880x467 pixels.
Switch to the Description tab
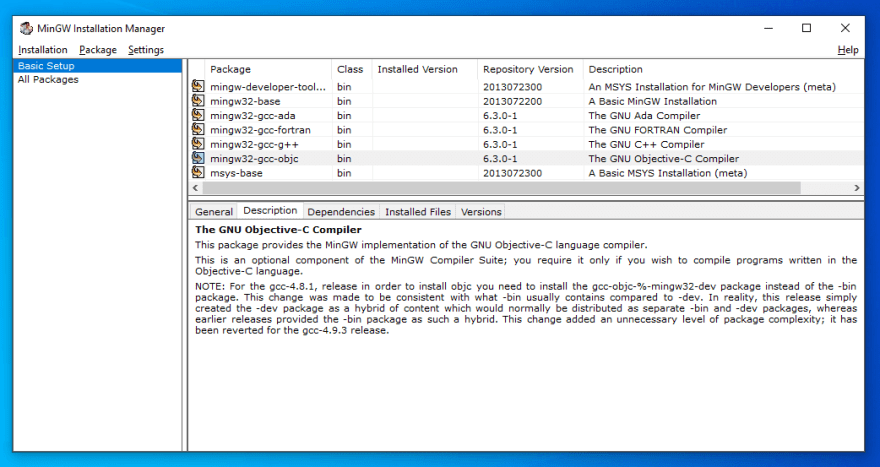(x=270, y=210)
